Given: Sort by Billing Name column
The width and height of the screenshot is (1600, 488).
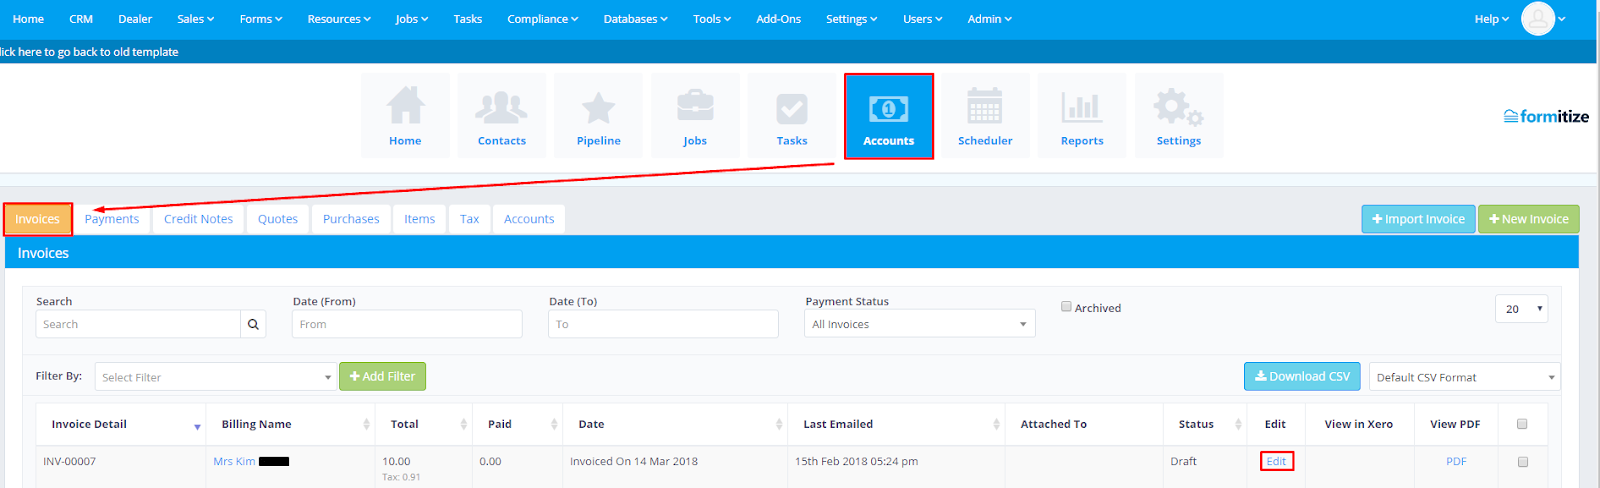Looking at the screenshot, I should [290, 424].
